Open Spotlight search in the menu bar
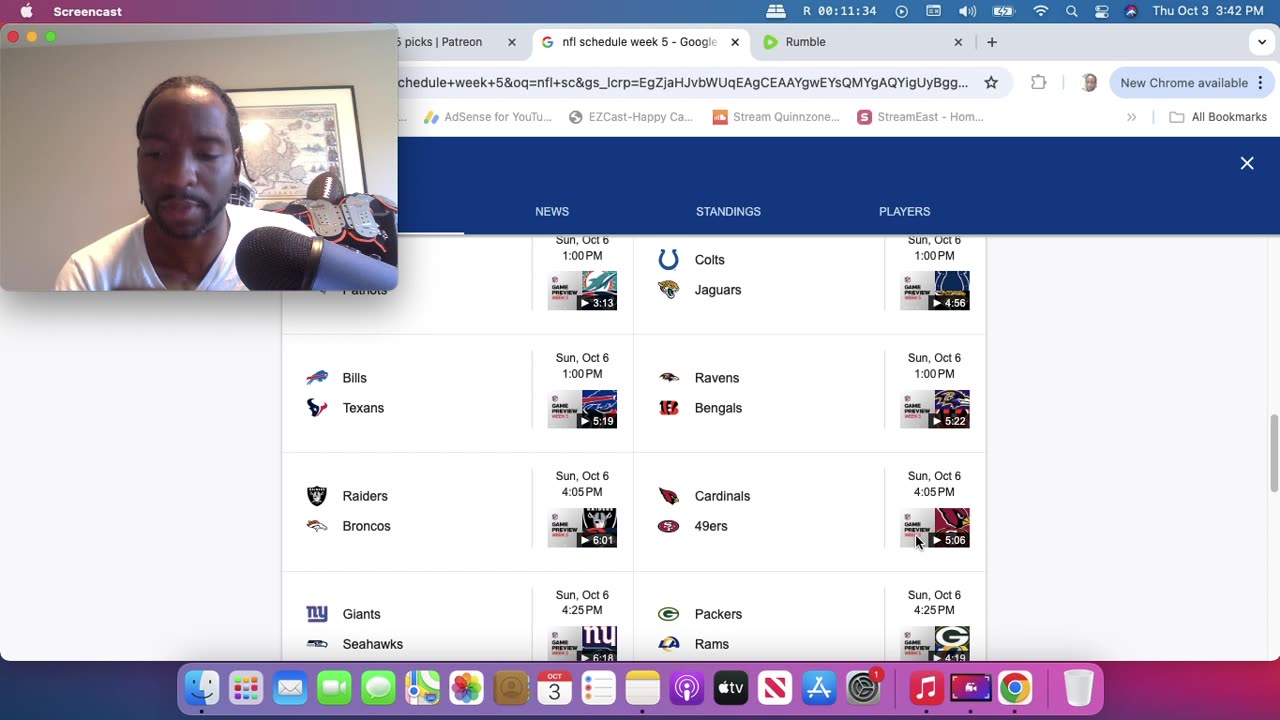Viewport: 1280px width, 720px height. click(x=1071, y=11)
